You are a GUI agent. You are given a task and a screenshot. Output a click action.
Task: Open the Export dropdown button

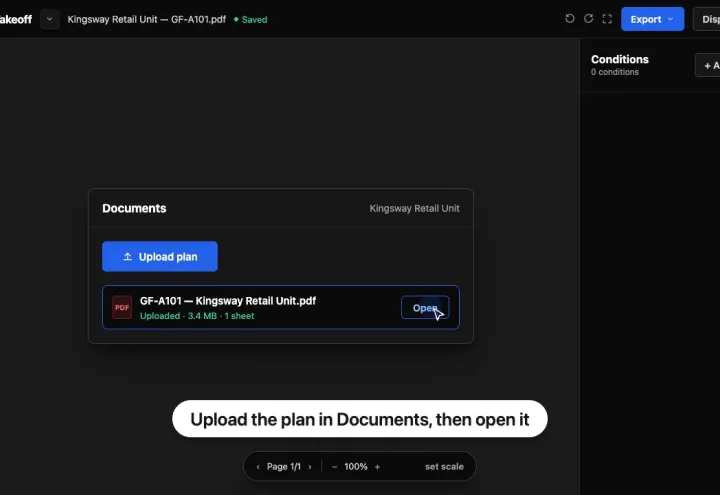click(x=652, y=19)
